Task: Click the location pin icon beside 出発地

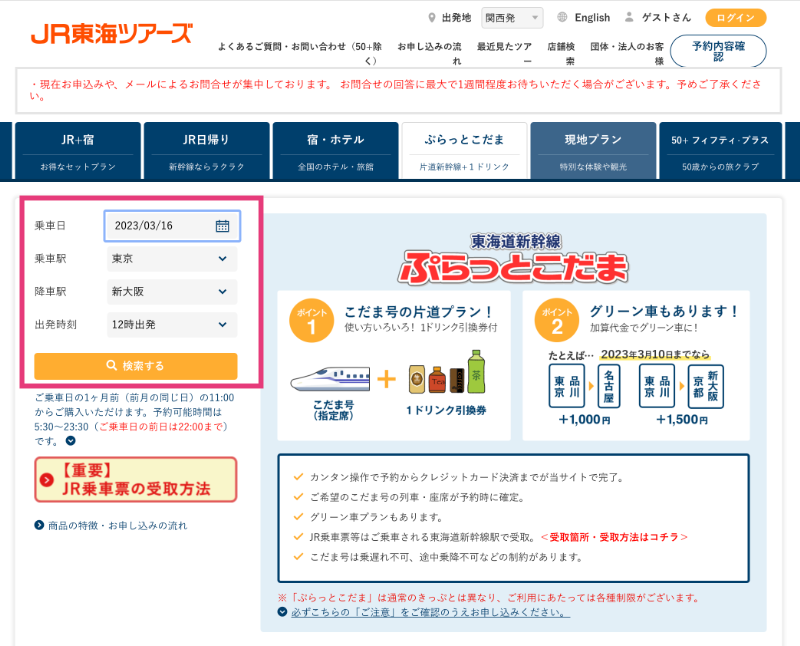Action: click(x=432, y=18)
